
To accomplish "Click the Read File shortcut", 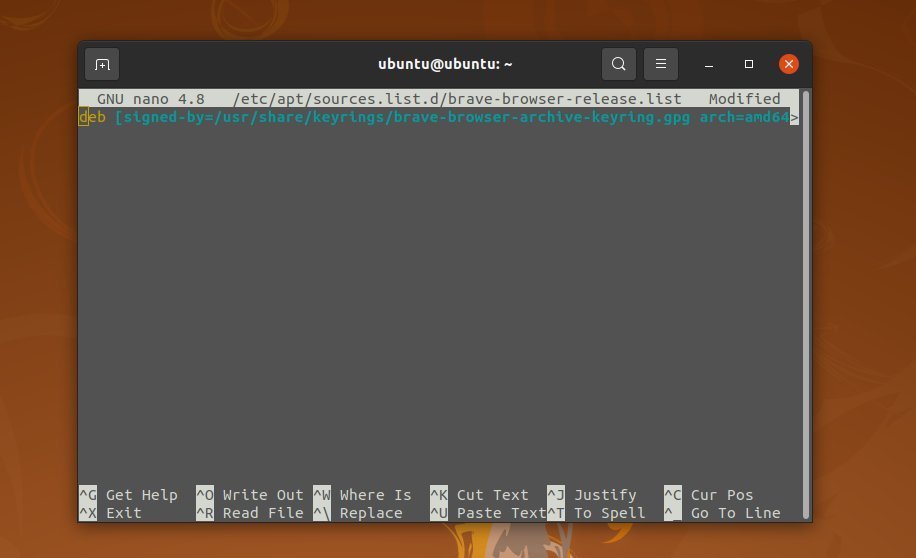I will (x=262, y=513).
